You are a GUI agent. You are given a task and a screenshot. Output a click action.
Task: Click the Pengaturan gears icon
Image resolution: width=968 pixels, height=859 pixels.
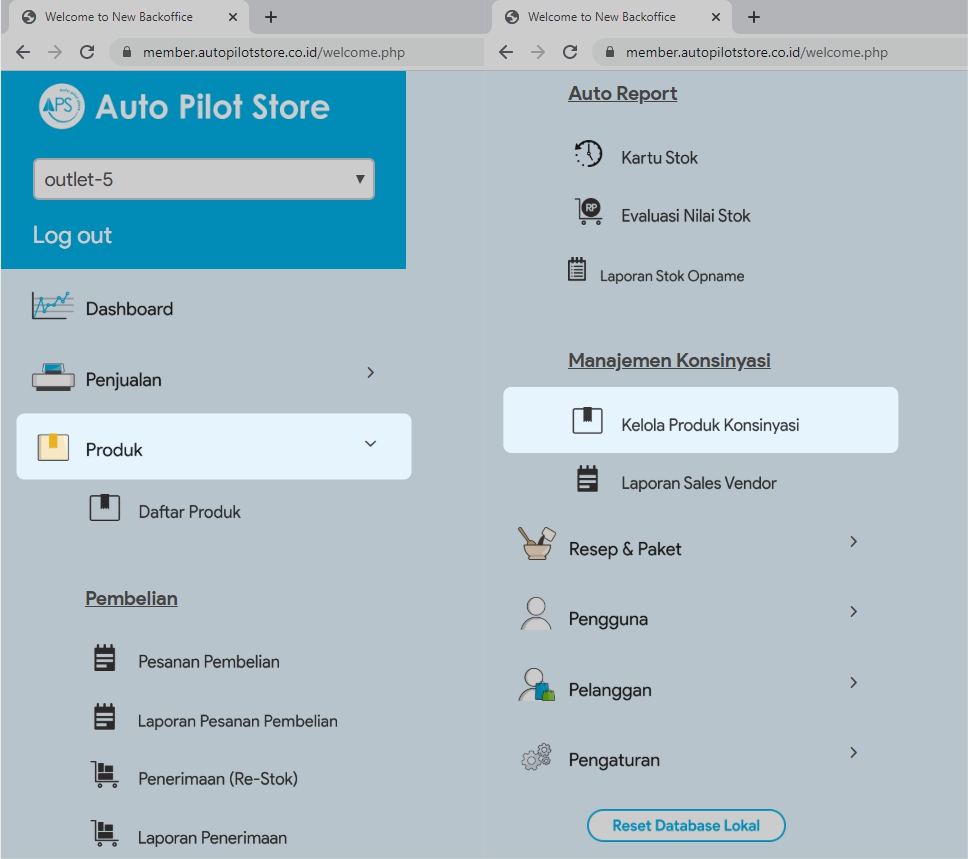[x=536, y=758]
